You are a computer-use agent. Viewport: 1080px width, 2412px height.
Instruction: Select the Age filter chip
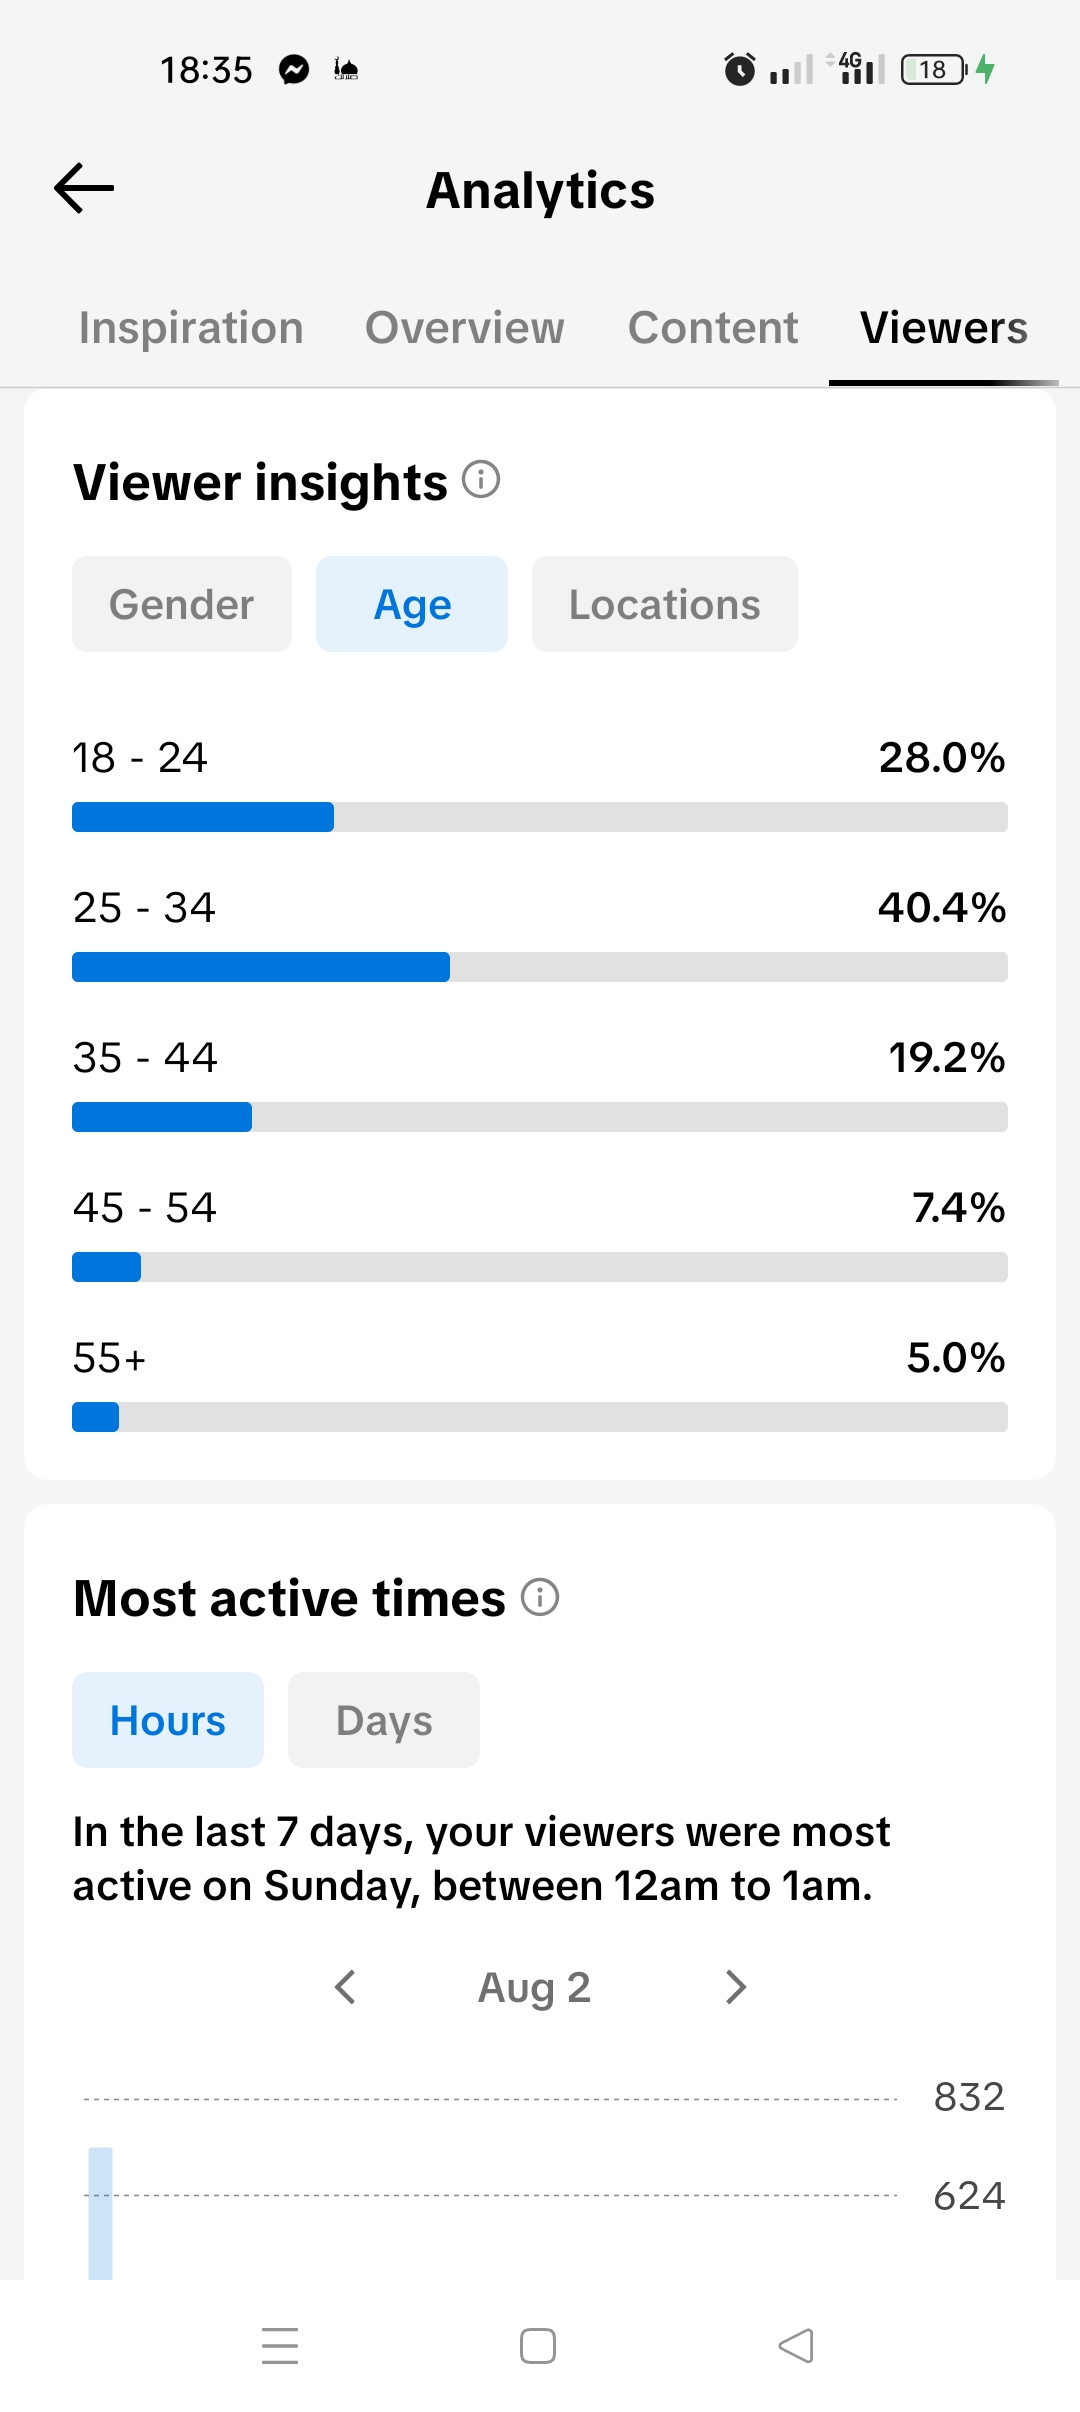[412, 604]
